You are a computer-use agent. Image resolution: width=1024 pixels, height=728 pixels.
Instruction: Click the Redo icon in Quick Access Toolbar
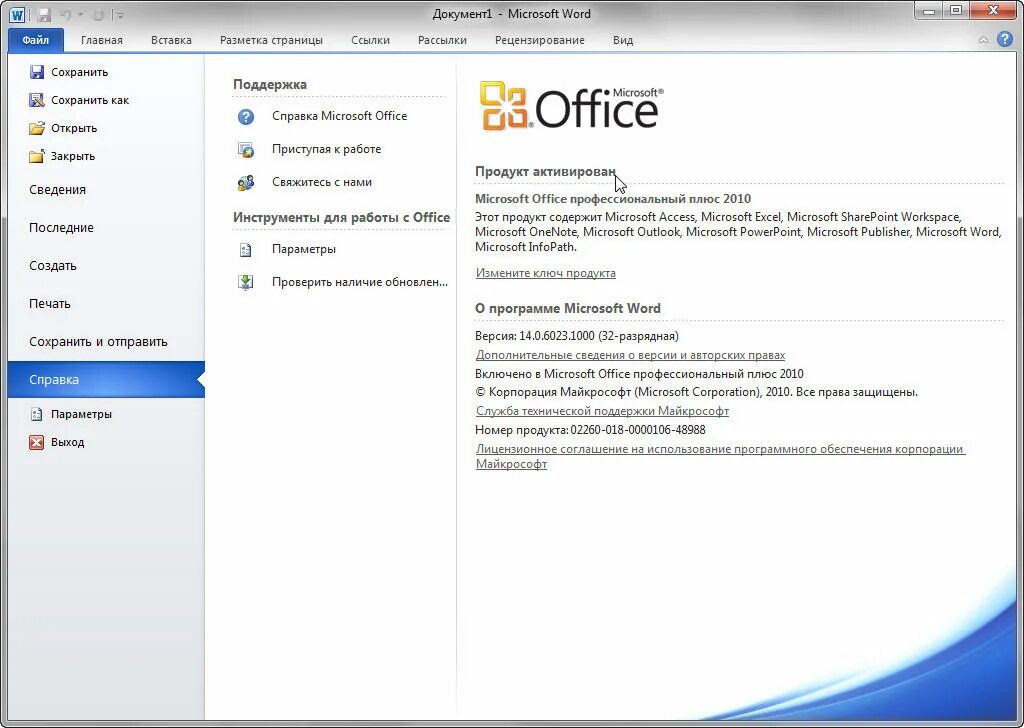[99, 14]
